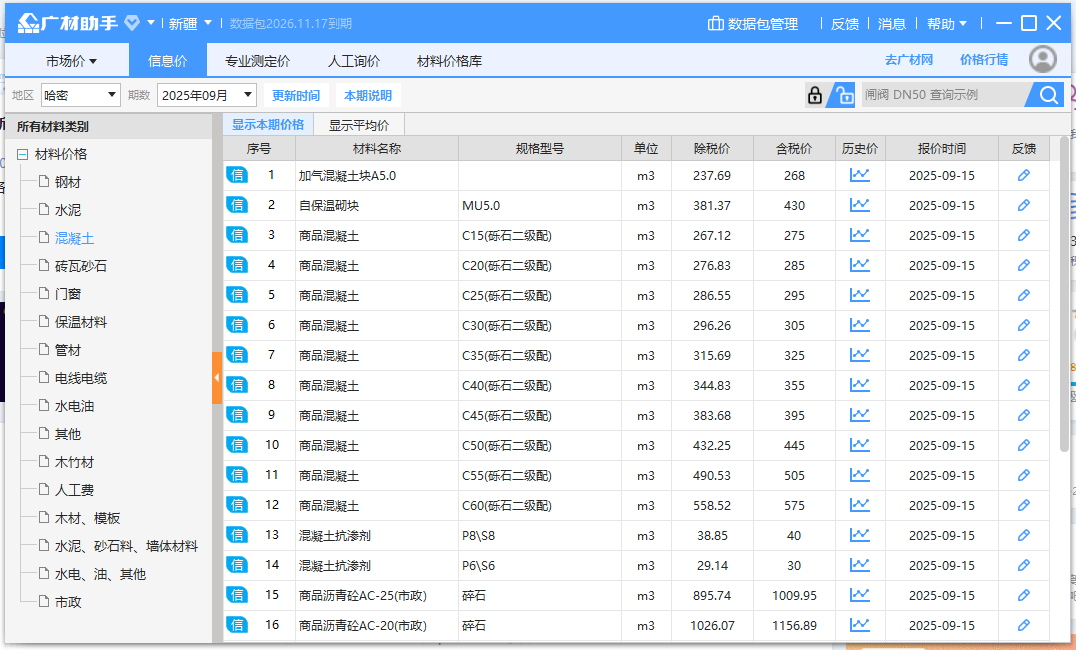Open the 去广材网 link
The height and width of the screenshot is (650, 1076).
[909, 60]
